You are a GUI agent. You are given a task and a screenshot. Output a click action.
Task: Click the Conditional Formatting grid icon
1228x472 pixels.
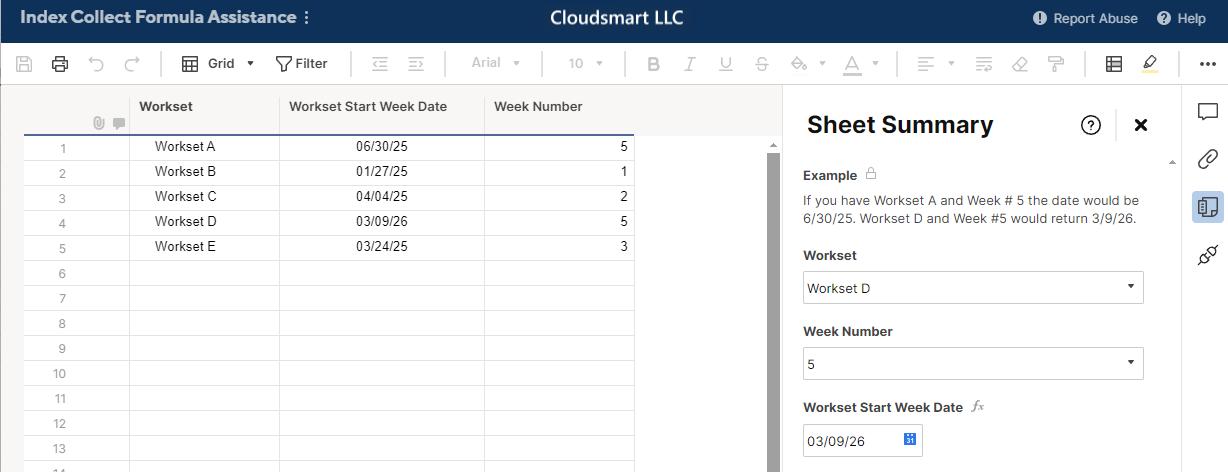pos(1113,64)
